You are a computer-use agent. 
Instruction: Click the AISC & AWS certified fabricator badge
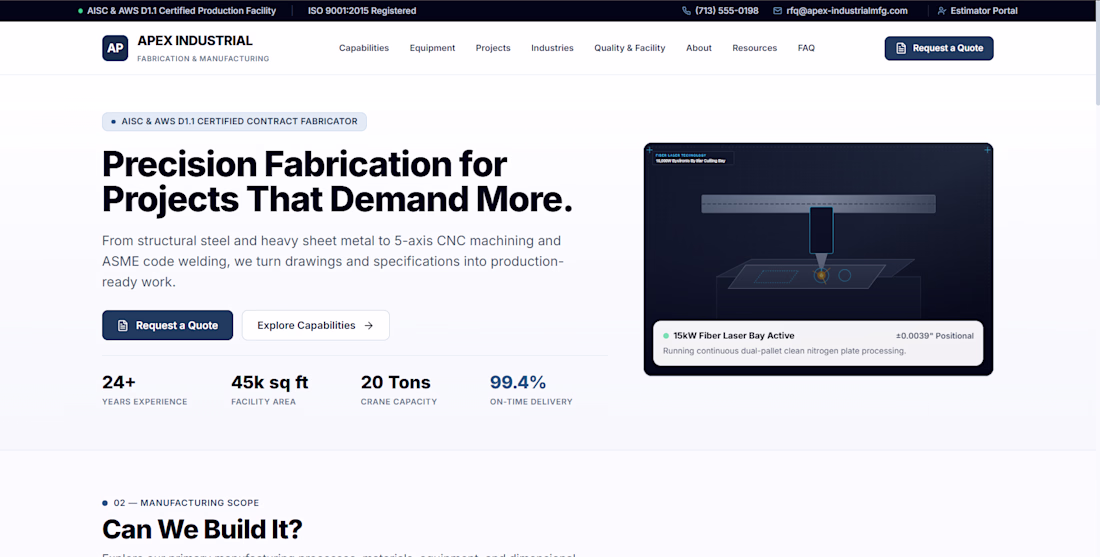234,121
